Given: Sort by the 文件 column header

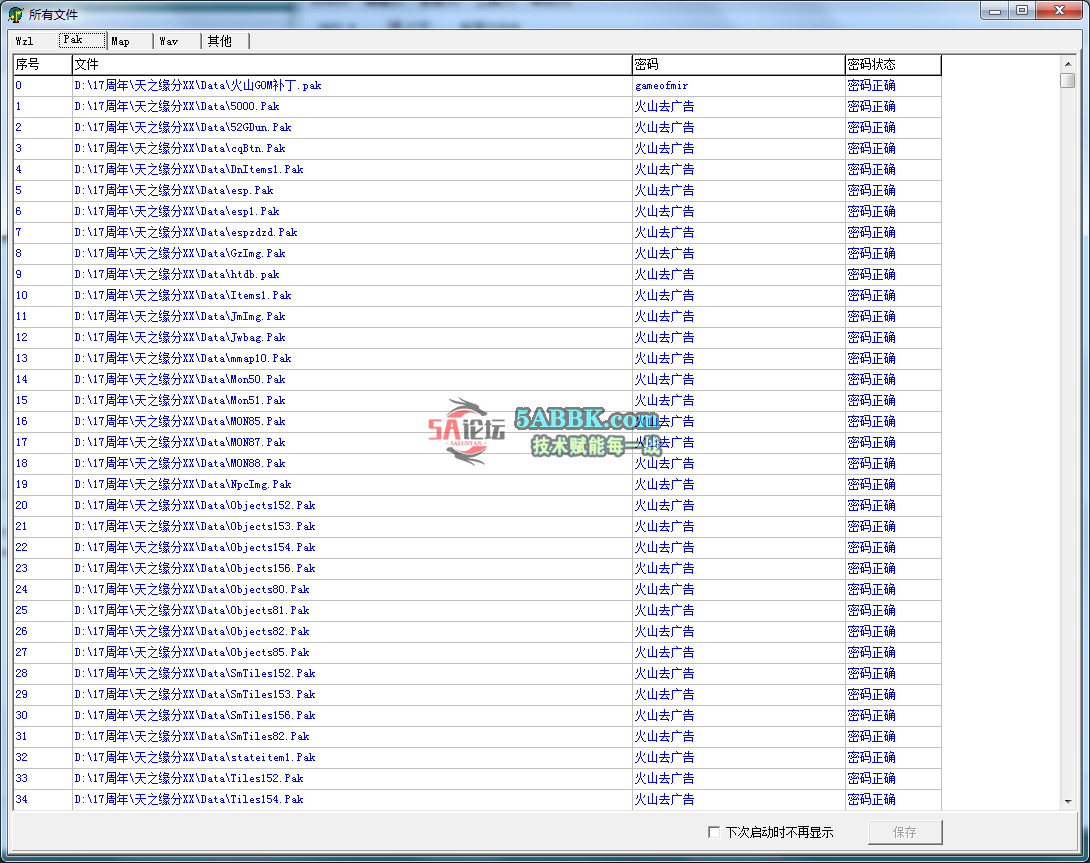Looking at the screenshot, I should pos(352,65).
